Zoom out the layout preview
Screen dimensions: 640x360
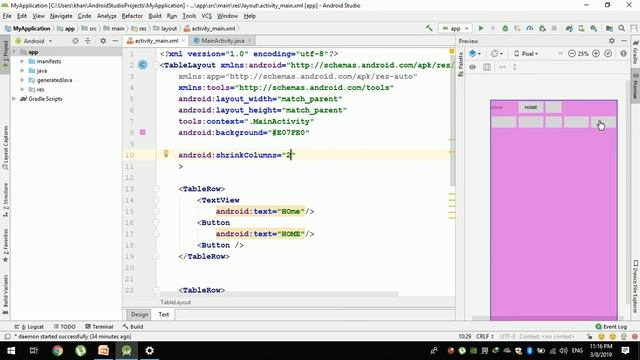pos(571,53)
